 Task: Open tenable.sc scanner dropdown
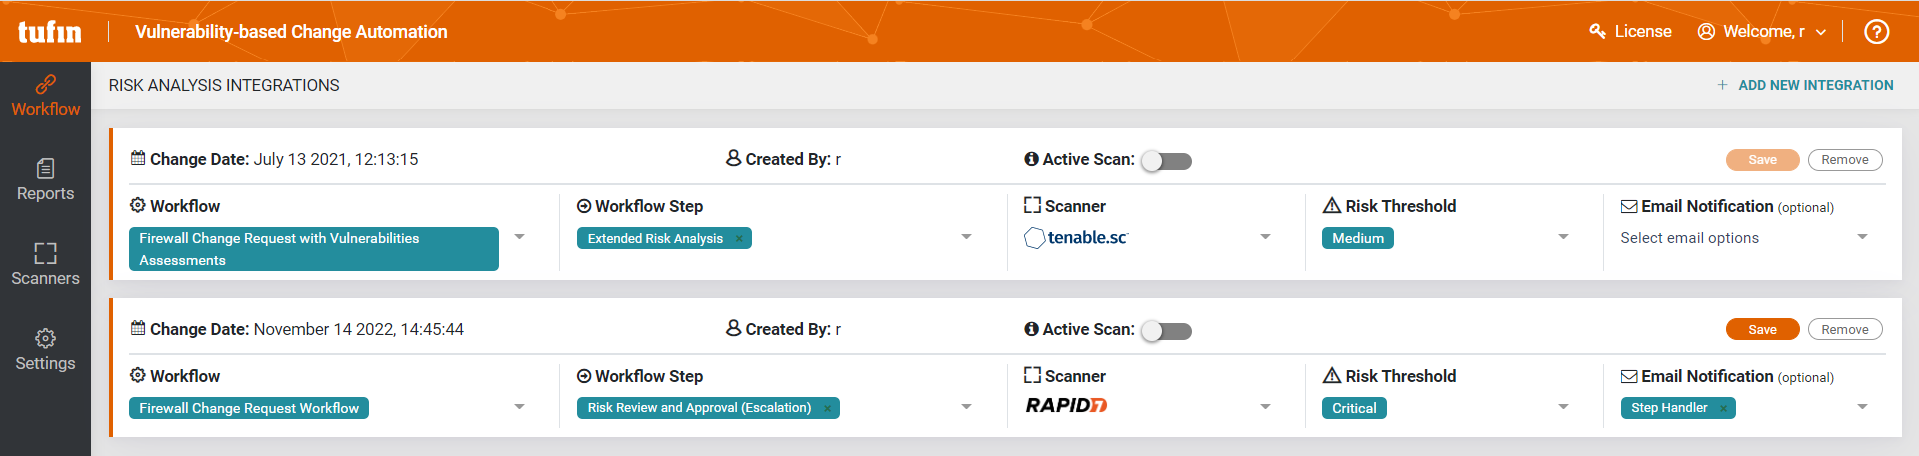tap(1265, 237)
